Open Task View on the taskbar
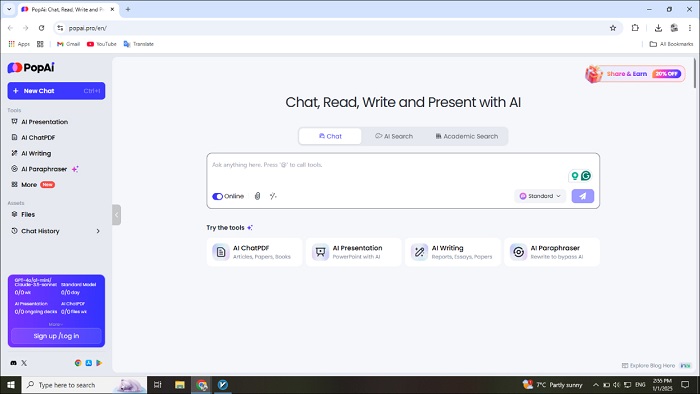The image size is (700, 394). [158, 385]
